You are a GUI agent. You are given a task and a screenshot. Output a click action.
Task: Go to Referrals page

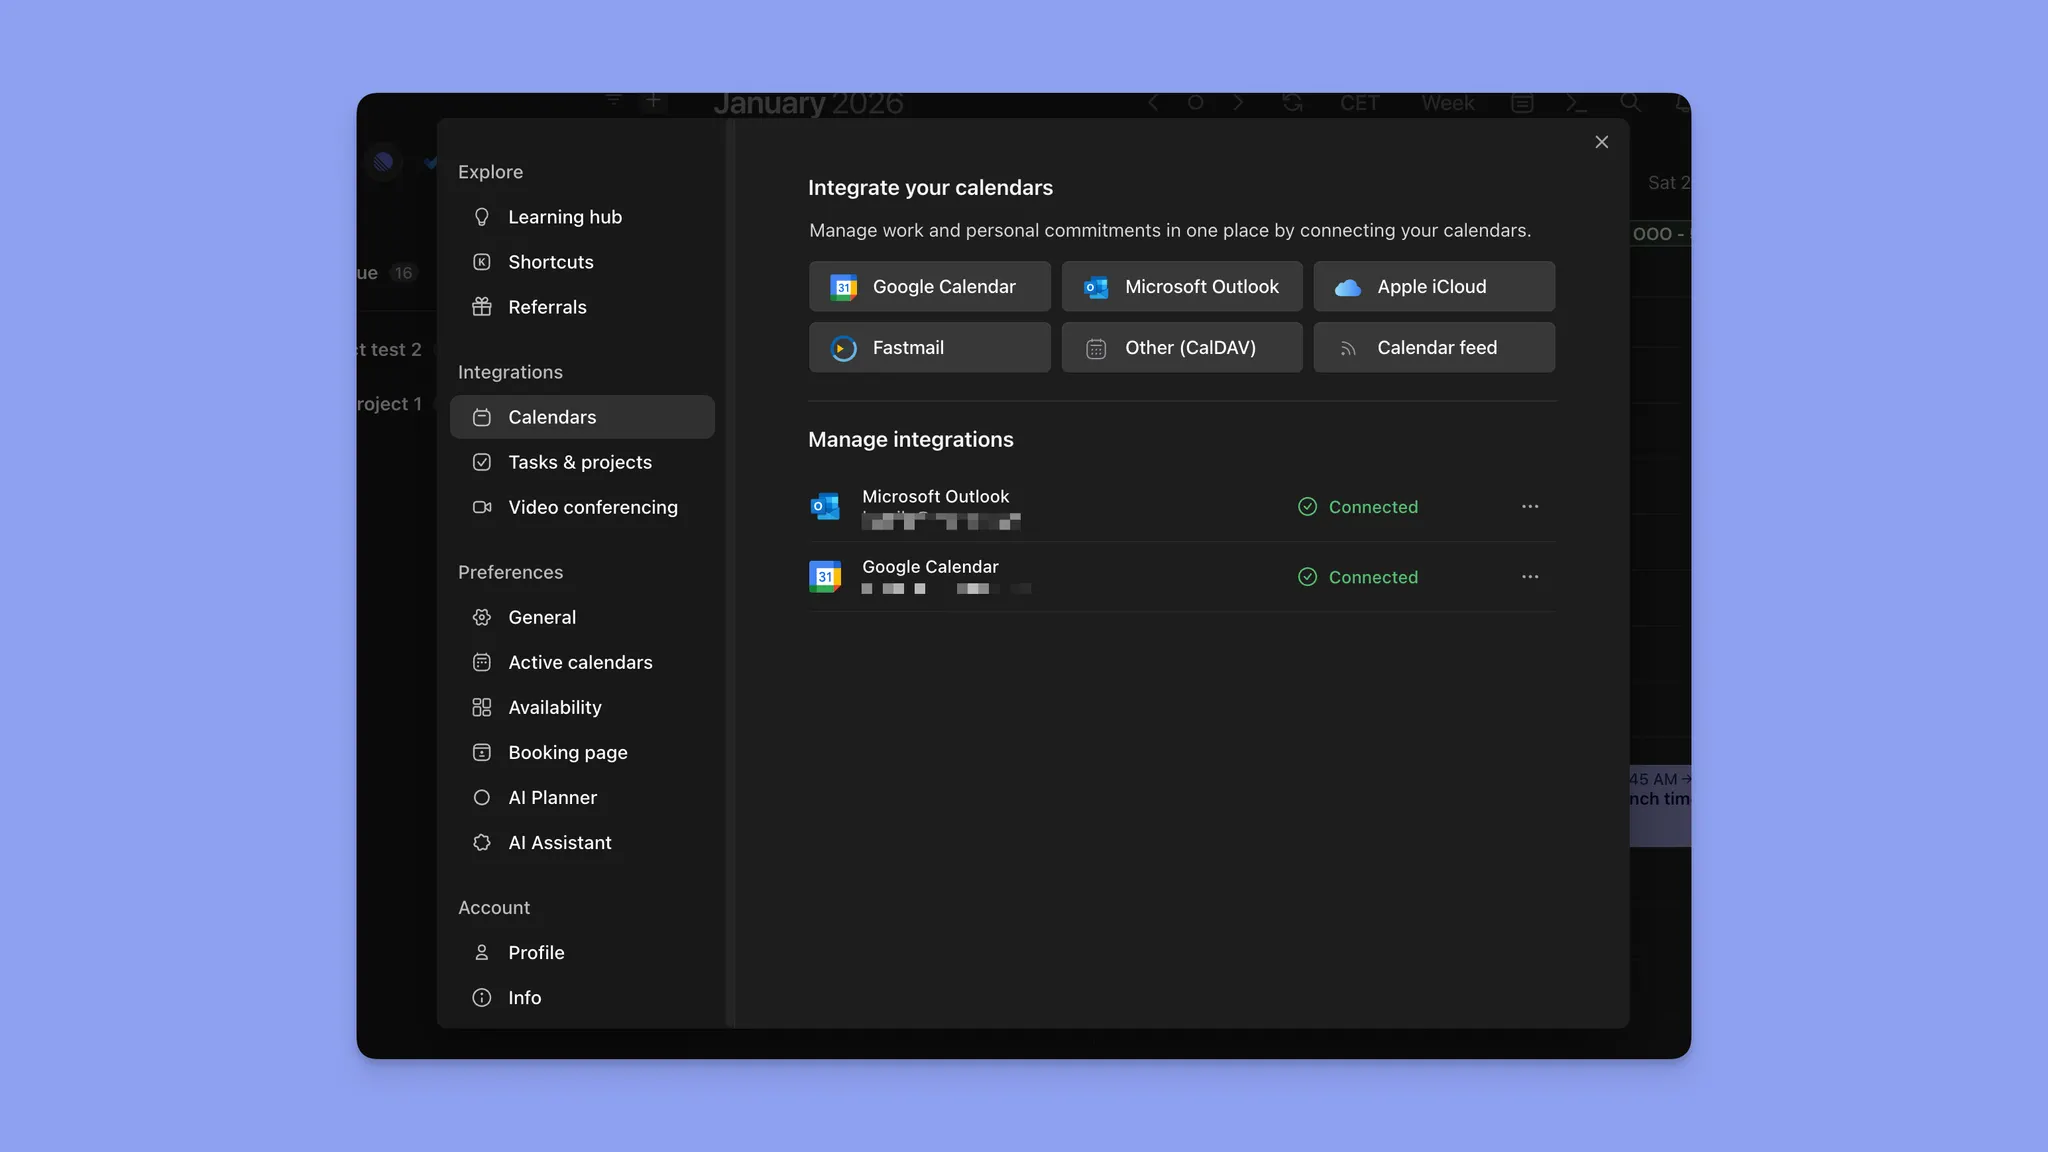[x=547, y=307]
